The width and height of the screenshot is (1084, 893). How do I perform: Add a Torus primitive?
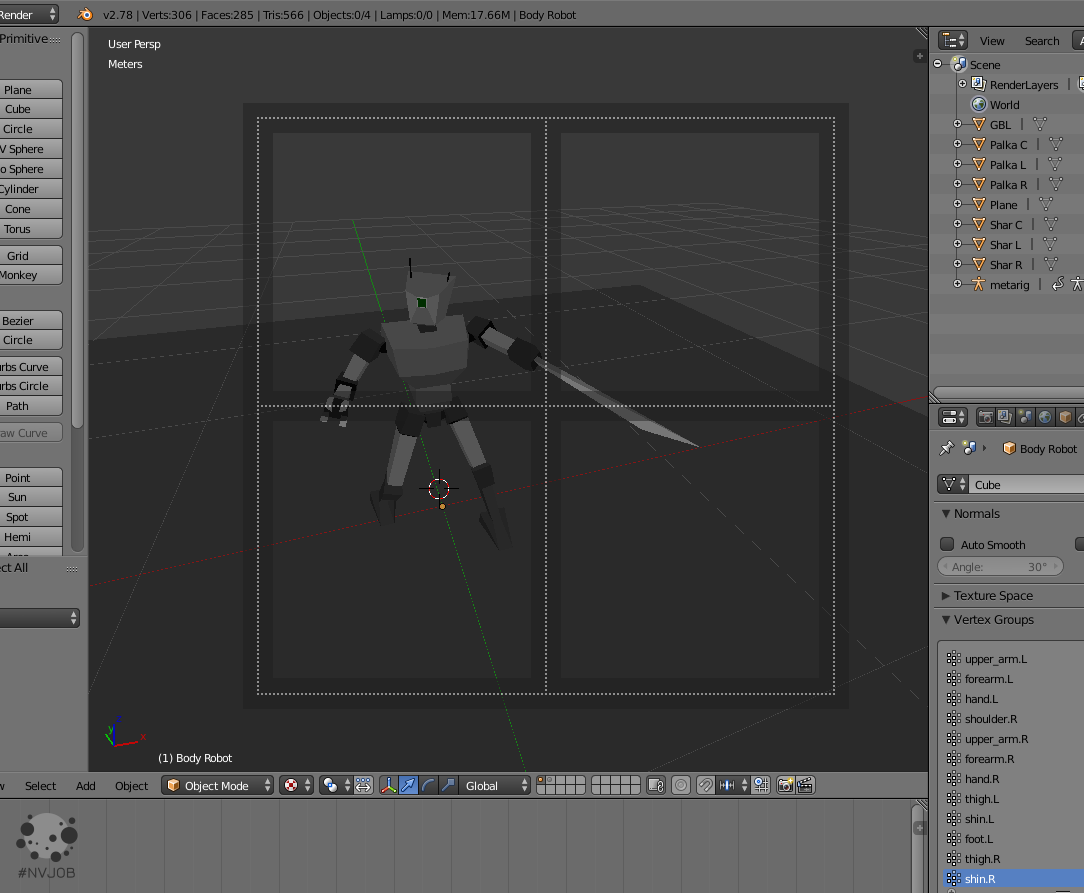(31, 229)
